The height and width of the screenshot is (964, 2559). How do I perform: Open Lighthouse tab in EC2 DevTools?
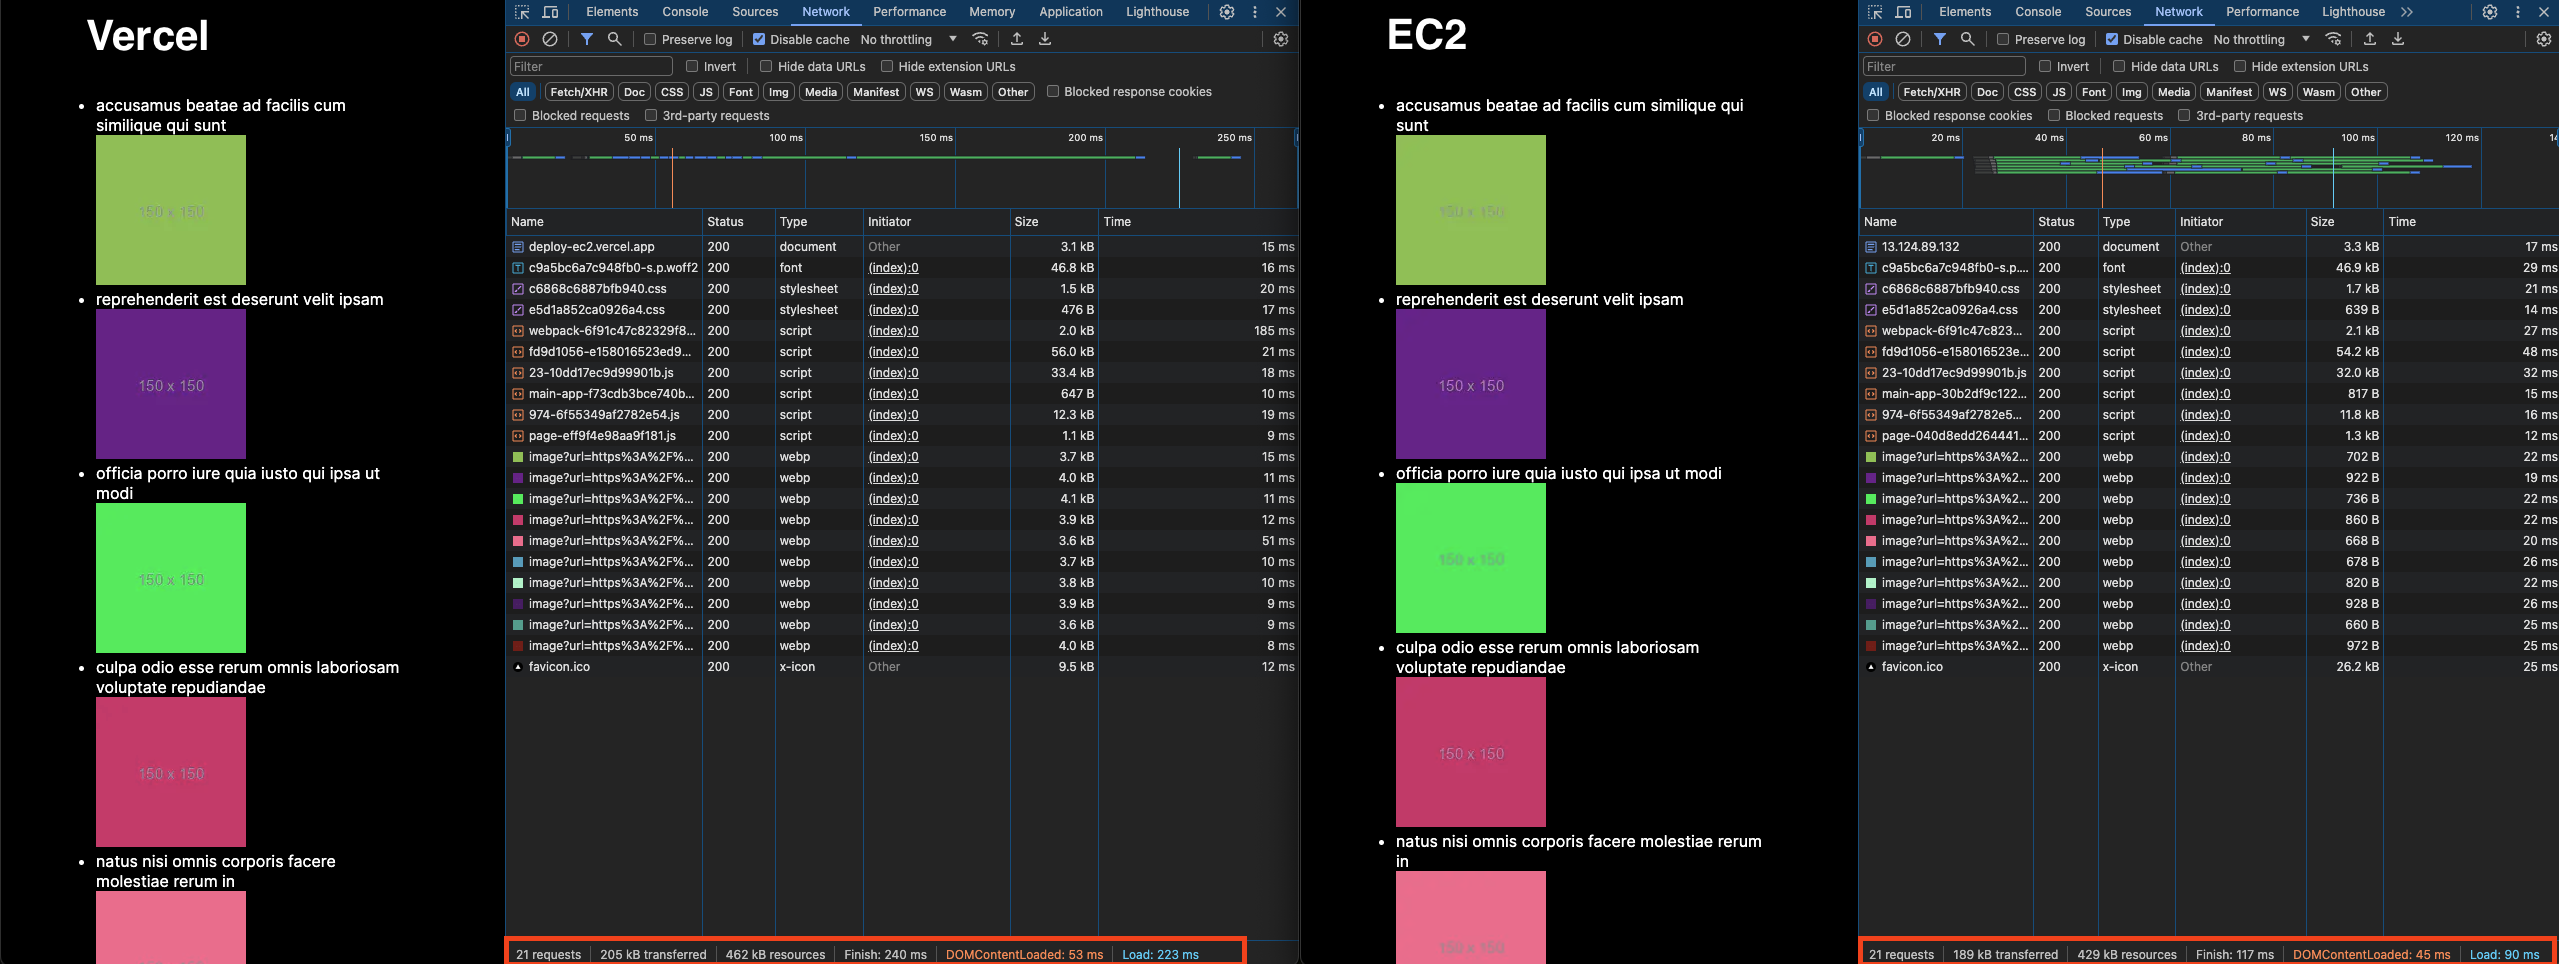[x=2353, y=12]
